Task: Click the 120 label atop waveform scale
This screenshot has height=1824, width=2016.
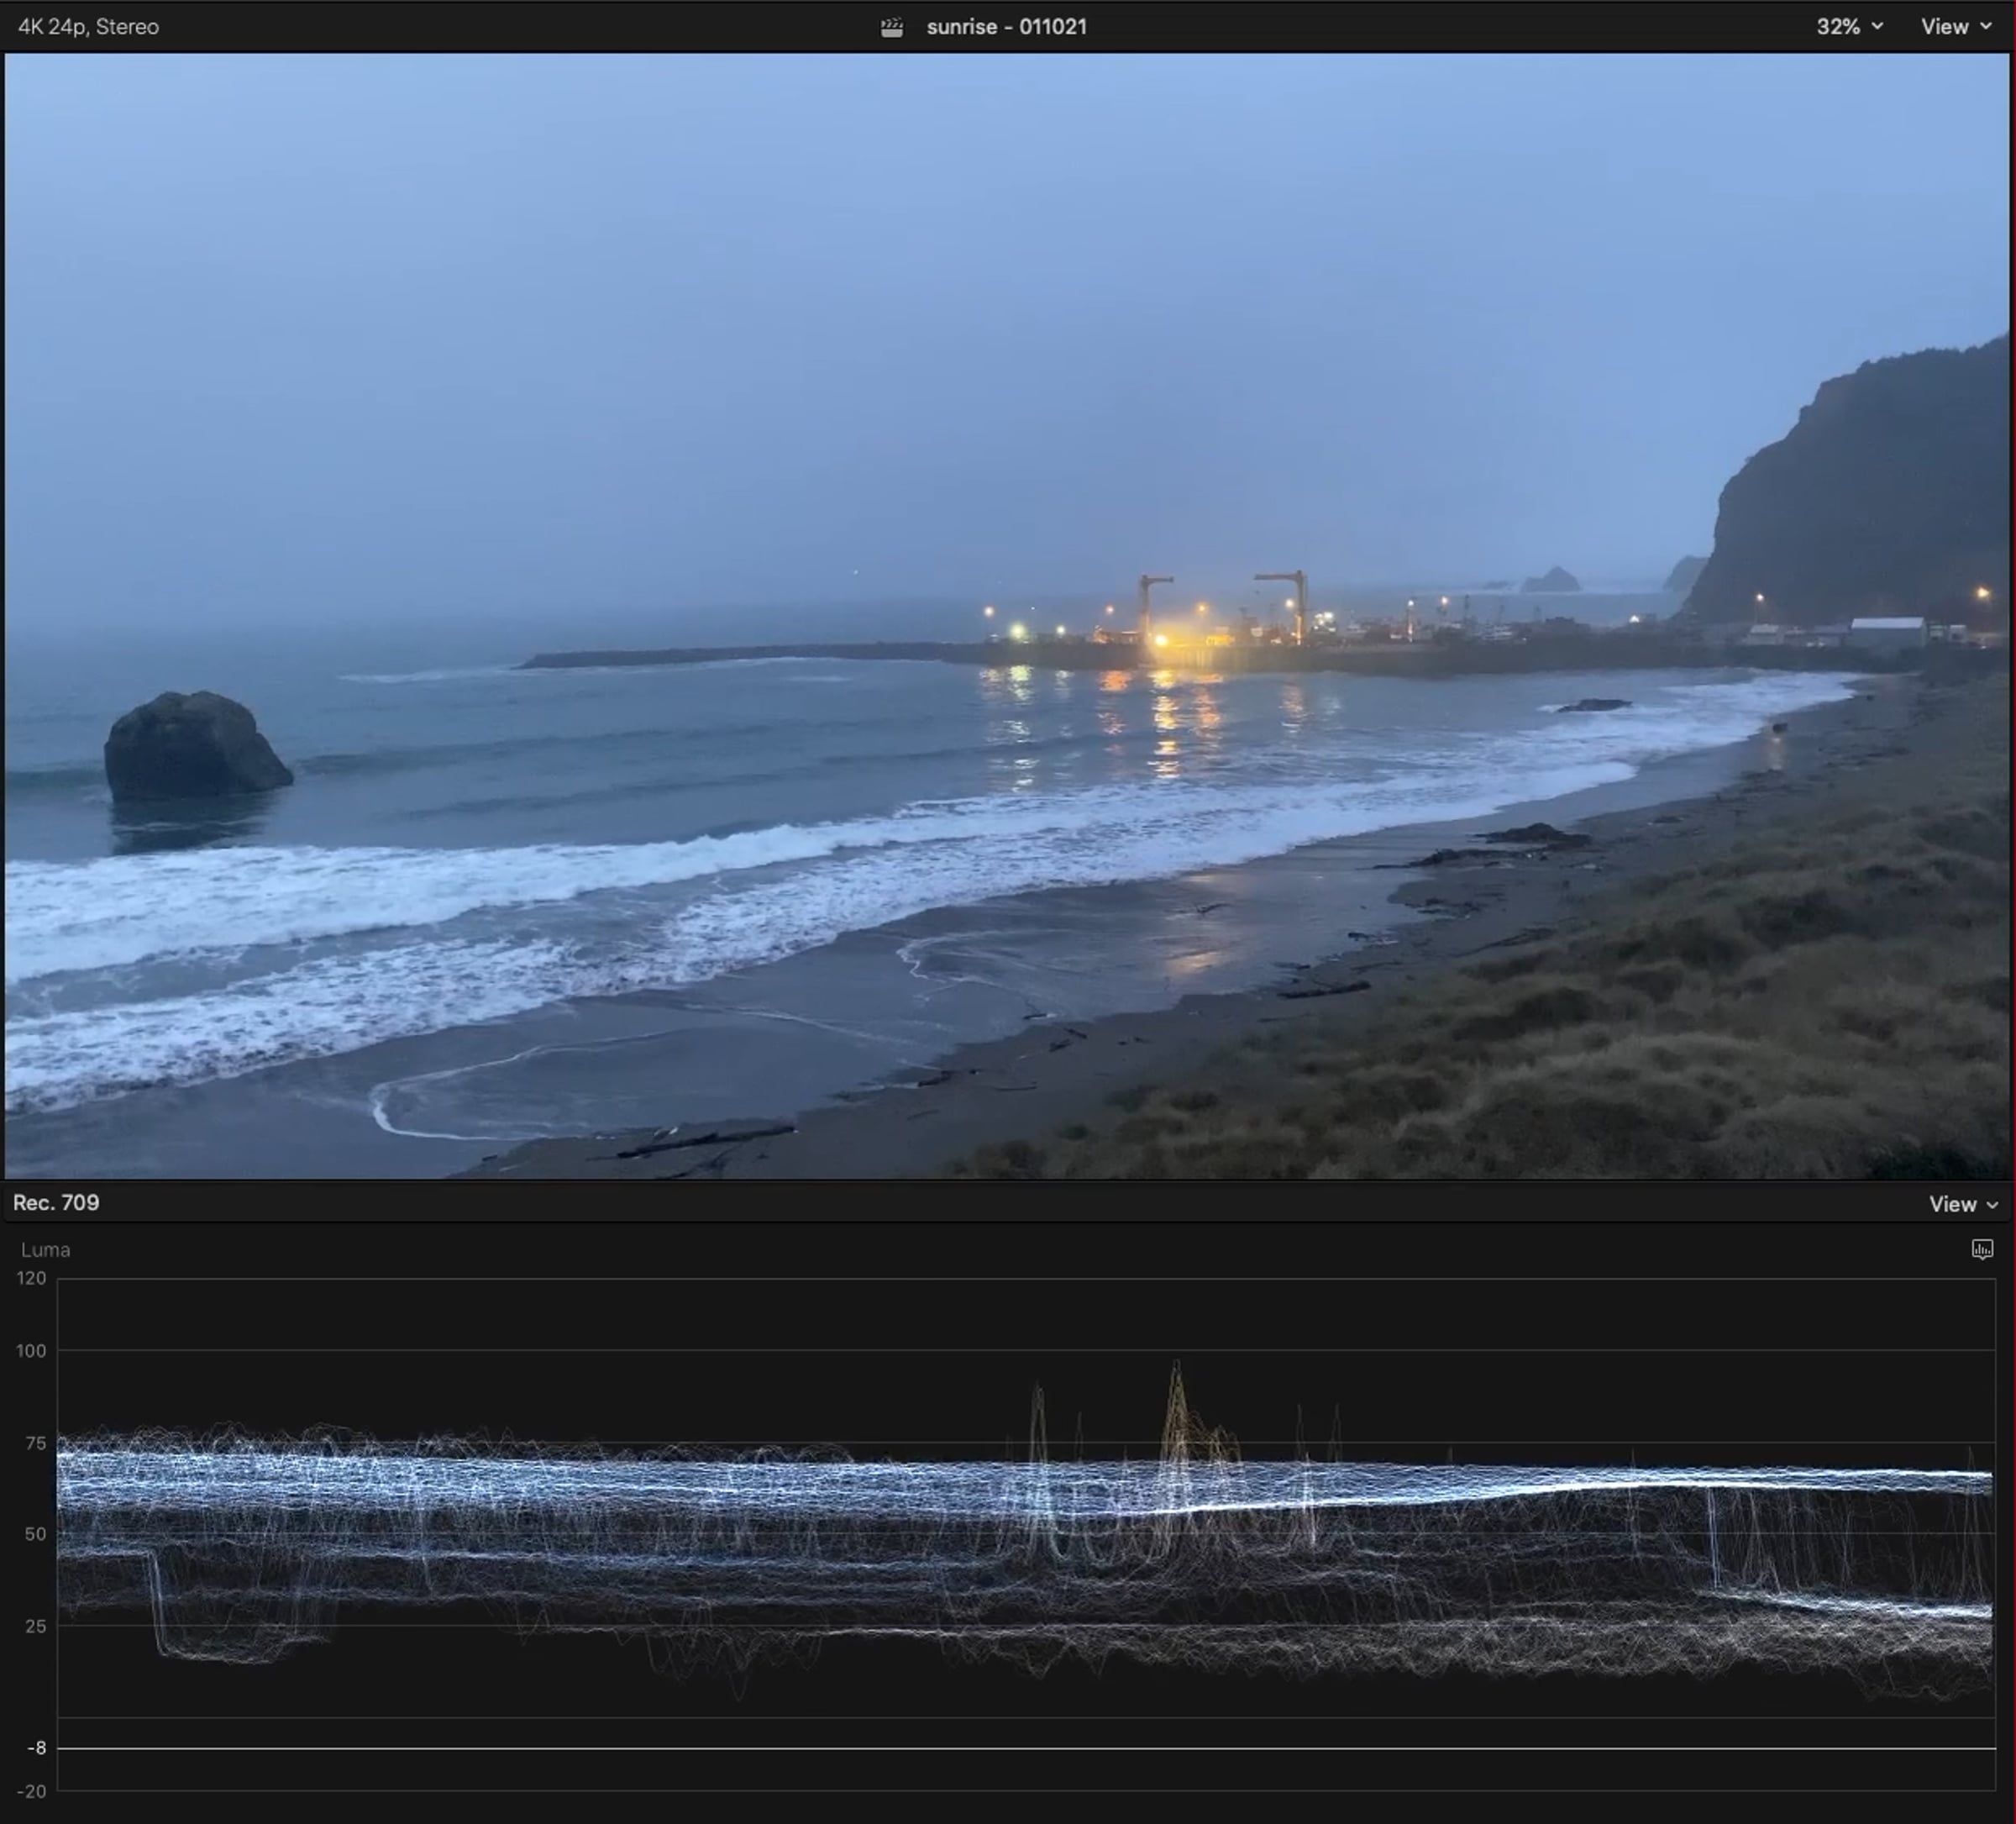Action: pyautogui.click(x=31, y=1278)
